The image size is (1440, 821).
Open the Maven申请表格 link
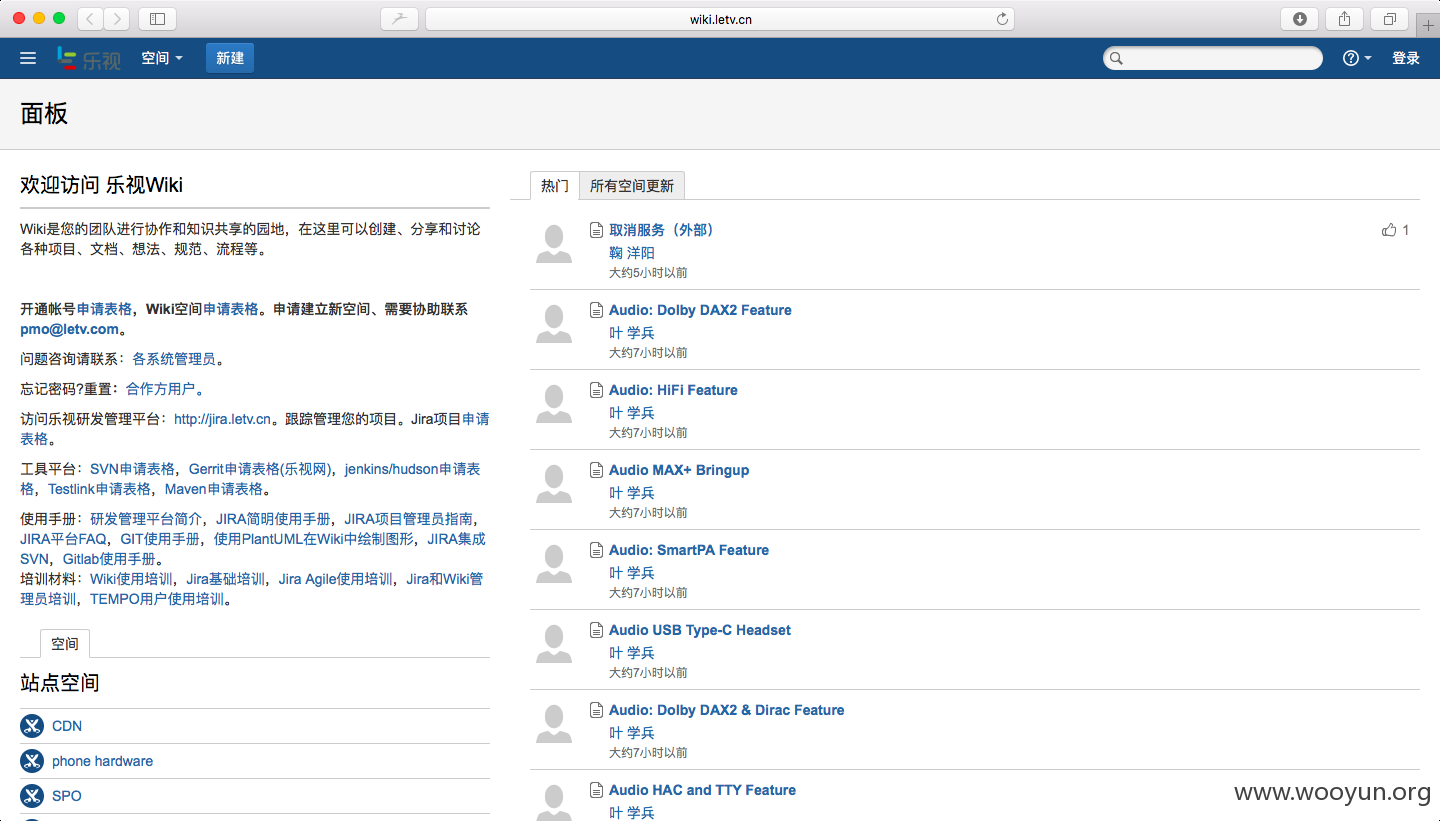pos(214,489)
